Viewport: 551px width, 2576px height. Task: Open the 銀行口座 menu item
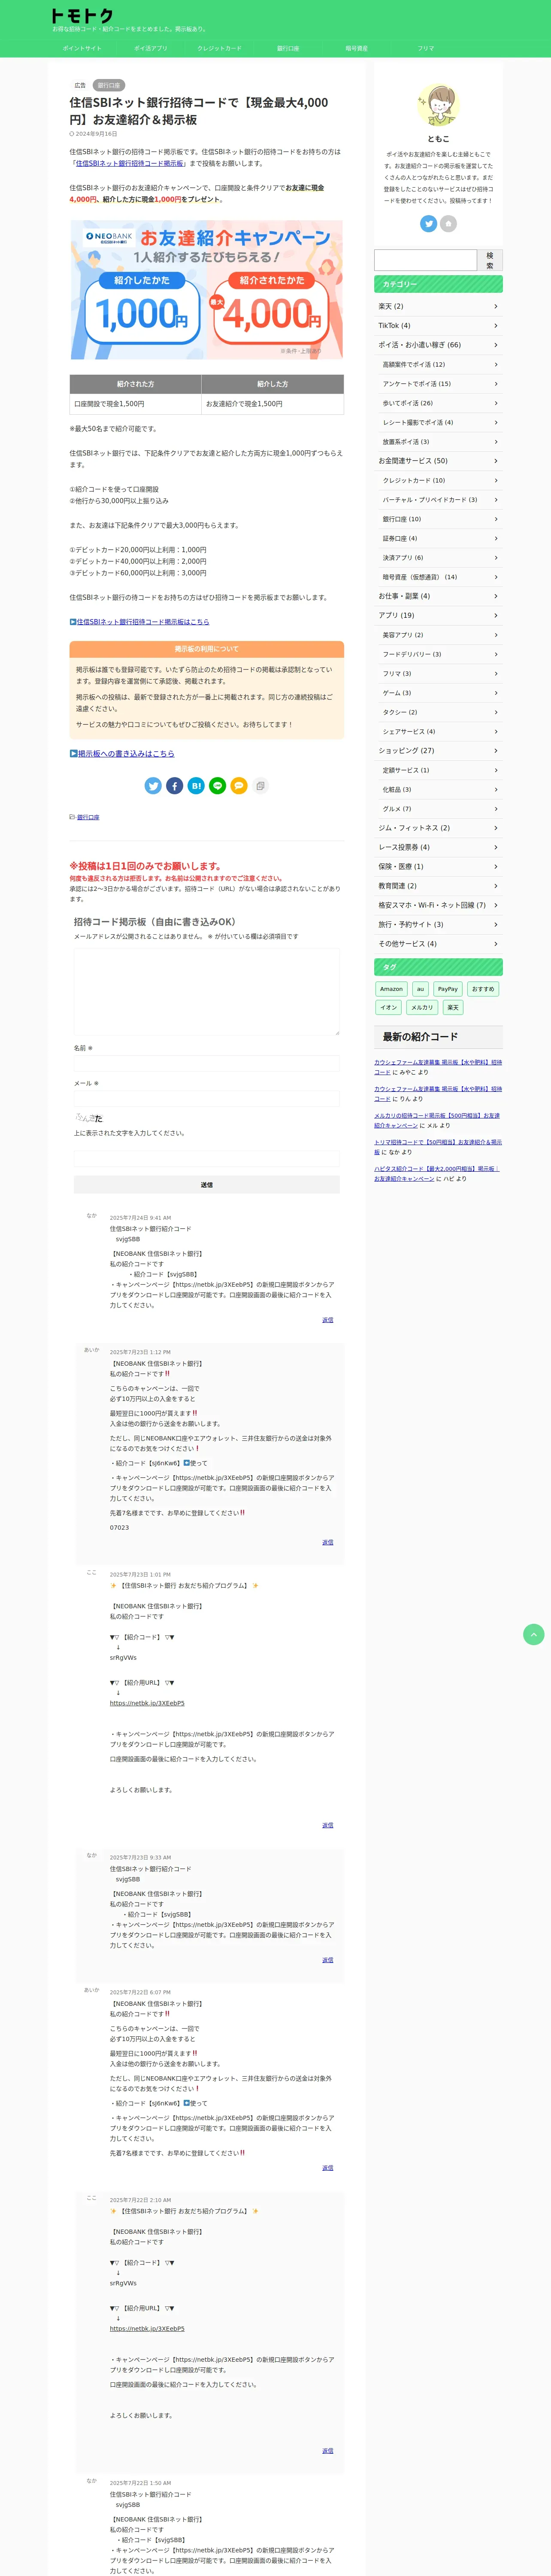pos(288,48)
